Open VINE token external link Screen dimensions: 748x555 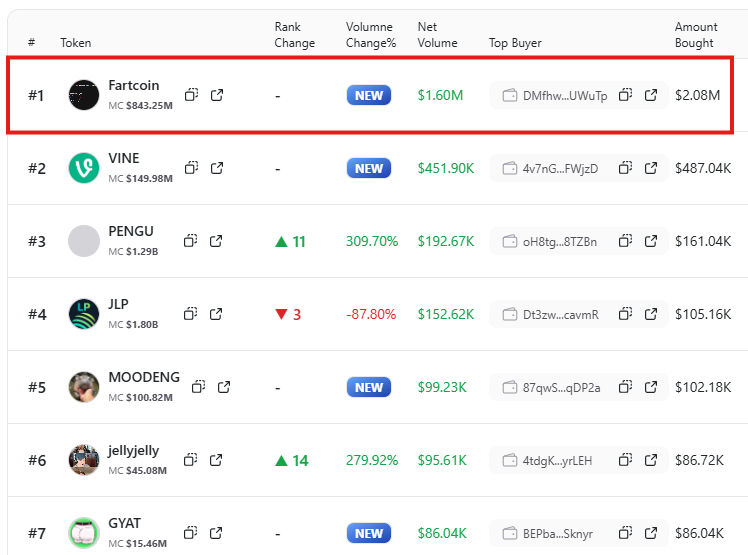pos(217,168)
